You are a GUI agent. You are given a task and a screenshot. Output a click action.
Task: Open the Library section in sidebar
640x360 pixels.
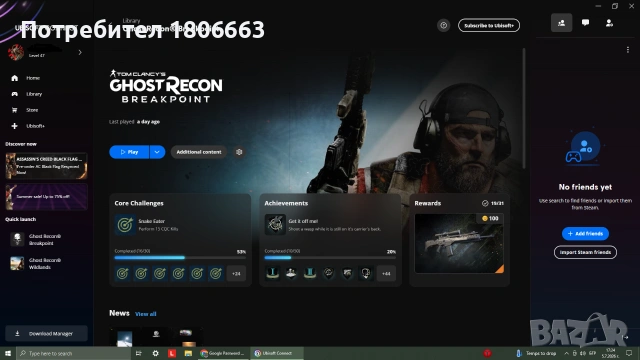pyautogui.click(x=34, y=94)
